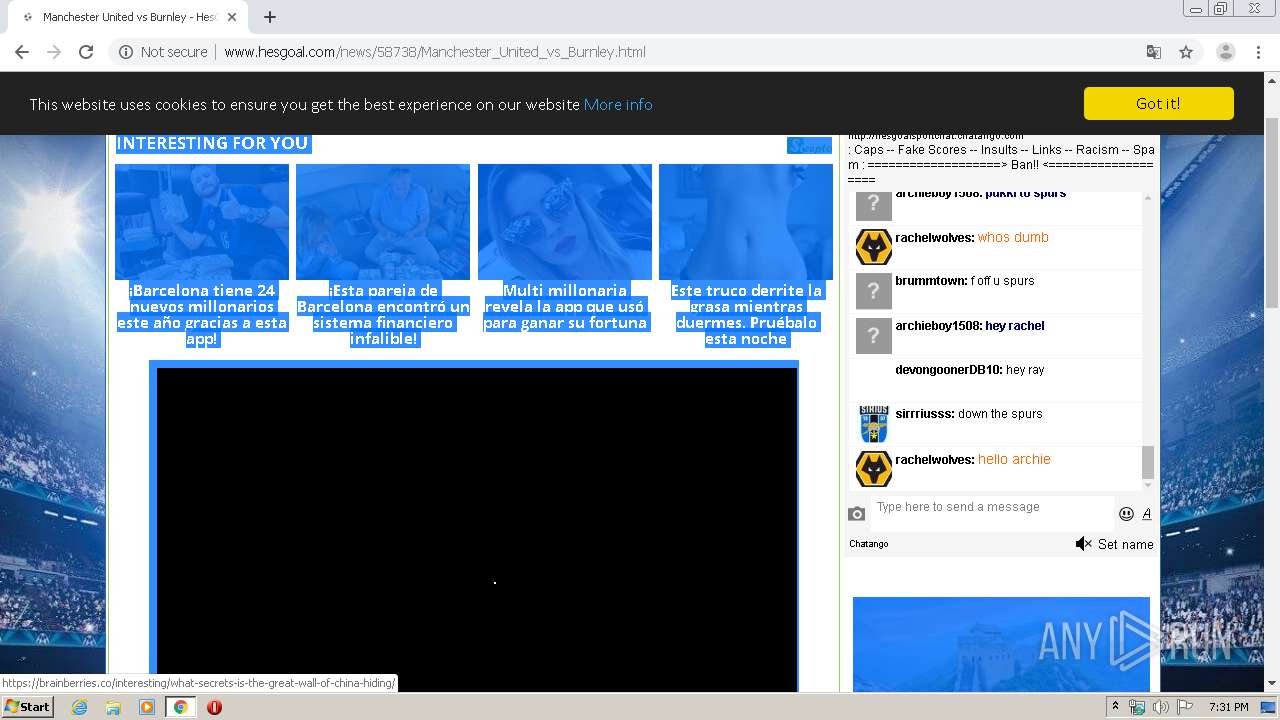
Task: Open the Chatango link
Action: point(868,544)
